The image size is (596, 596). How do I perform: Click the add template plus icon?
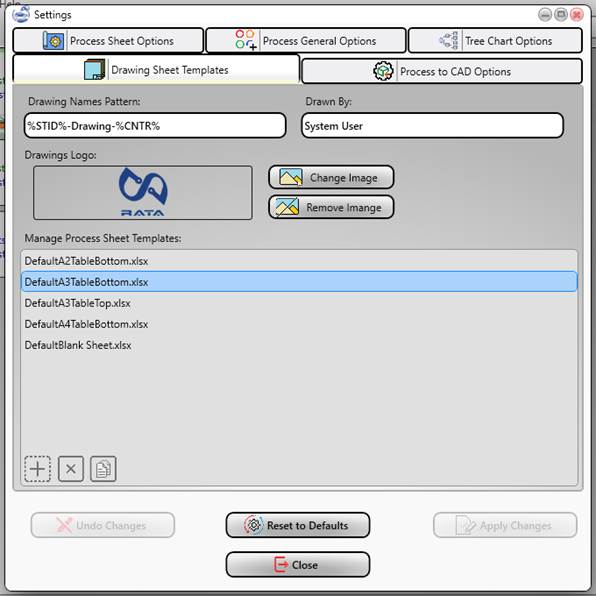point(37,469)
